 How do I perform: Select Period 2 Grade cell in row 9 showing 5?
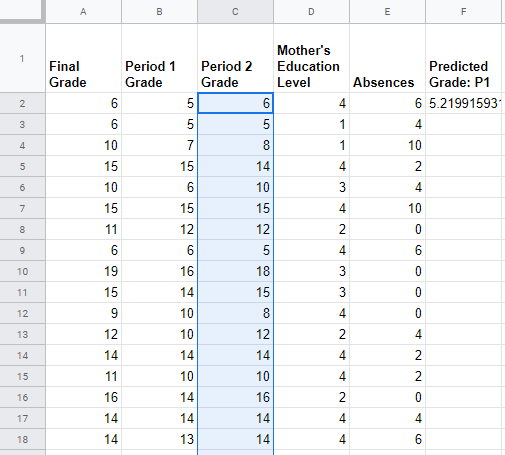tap(235, 250)
